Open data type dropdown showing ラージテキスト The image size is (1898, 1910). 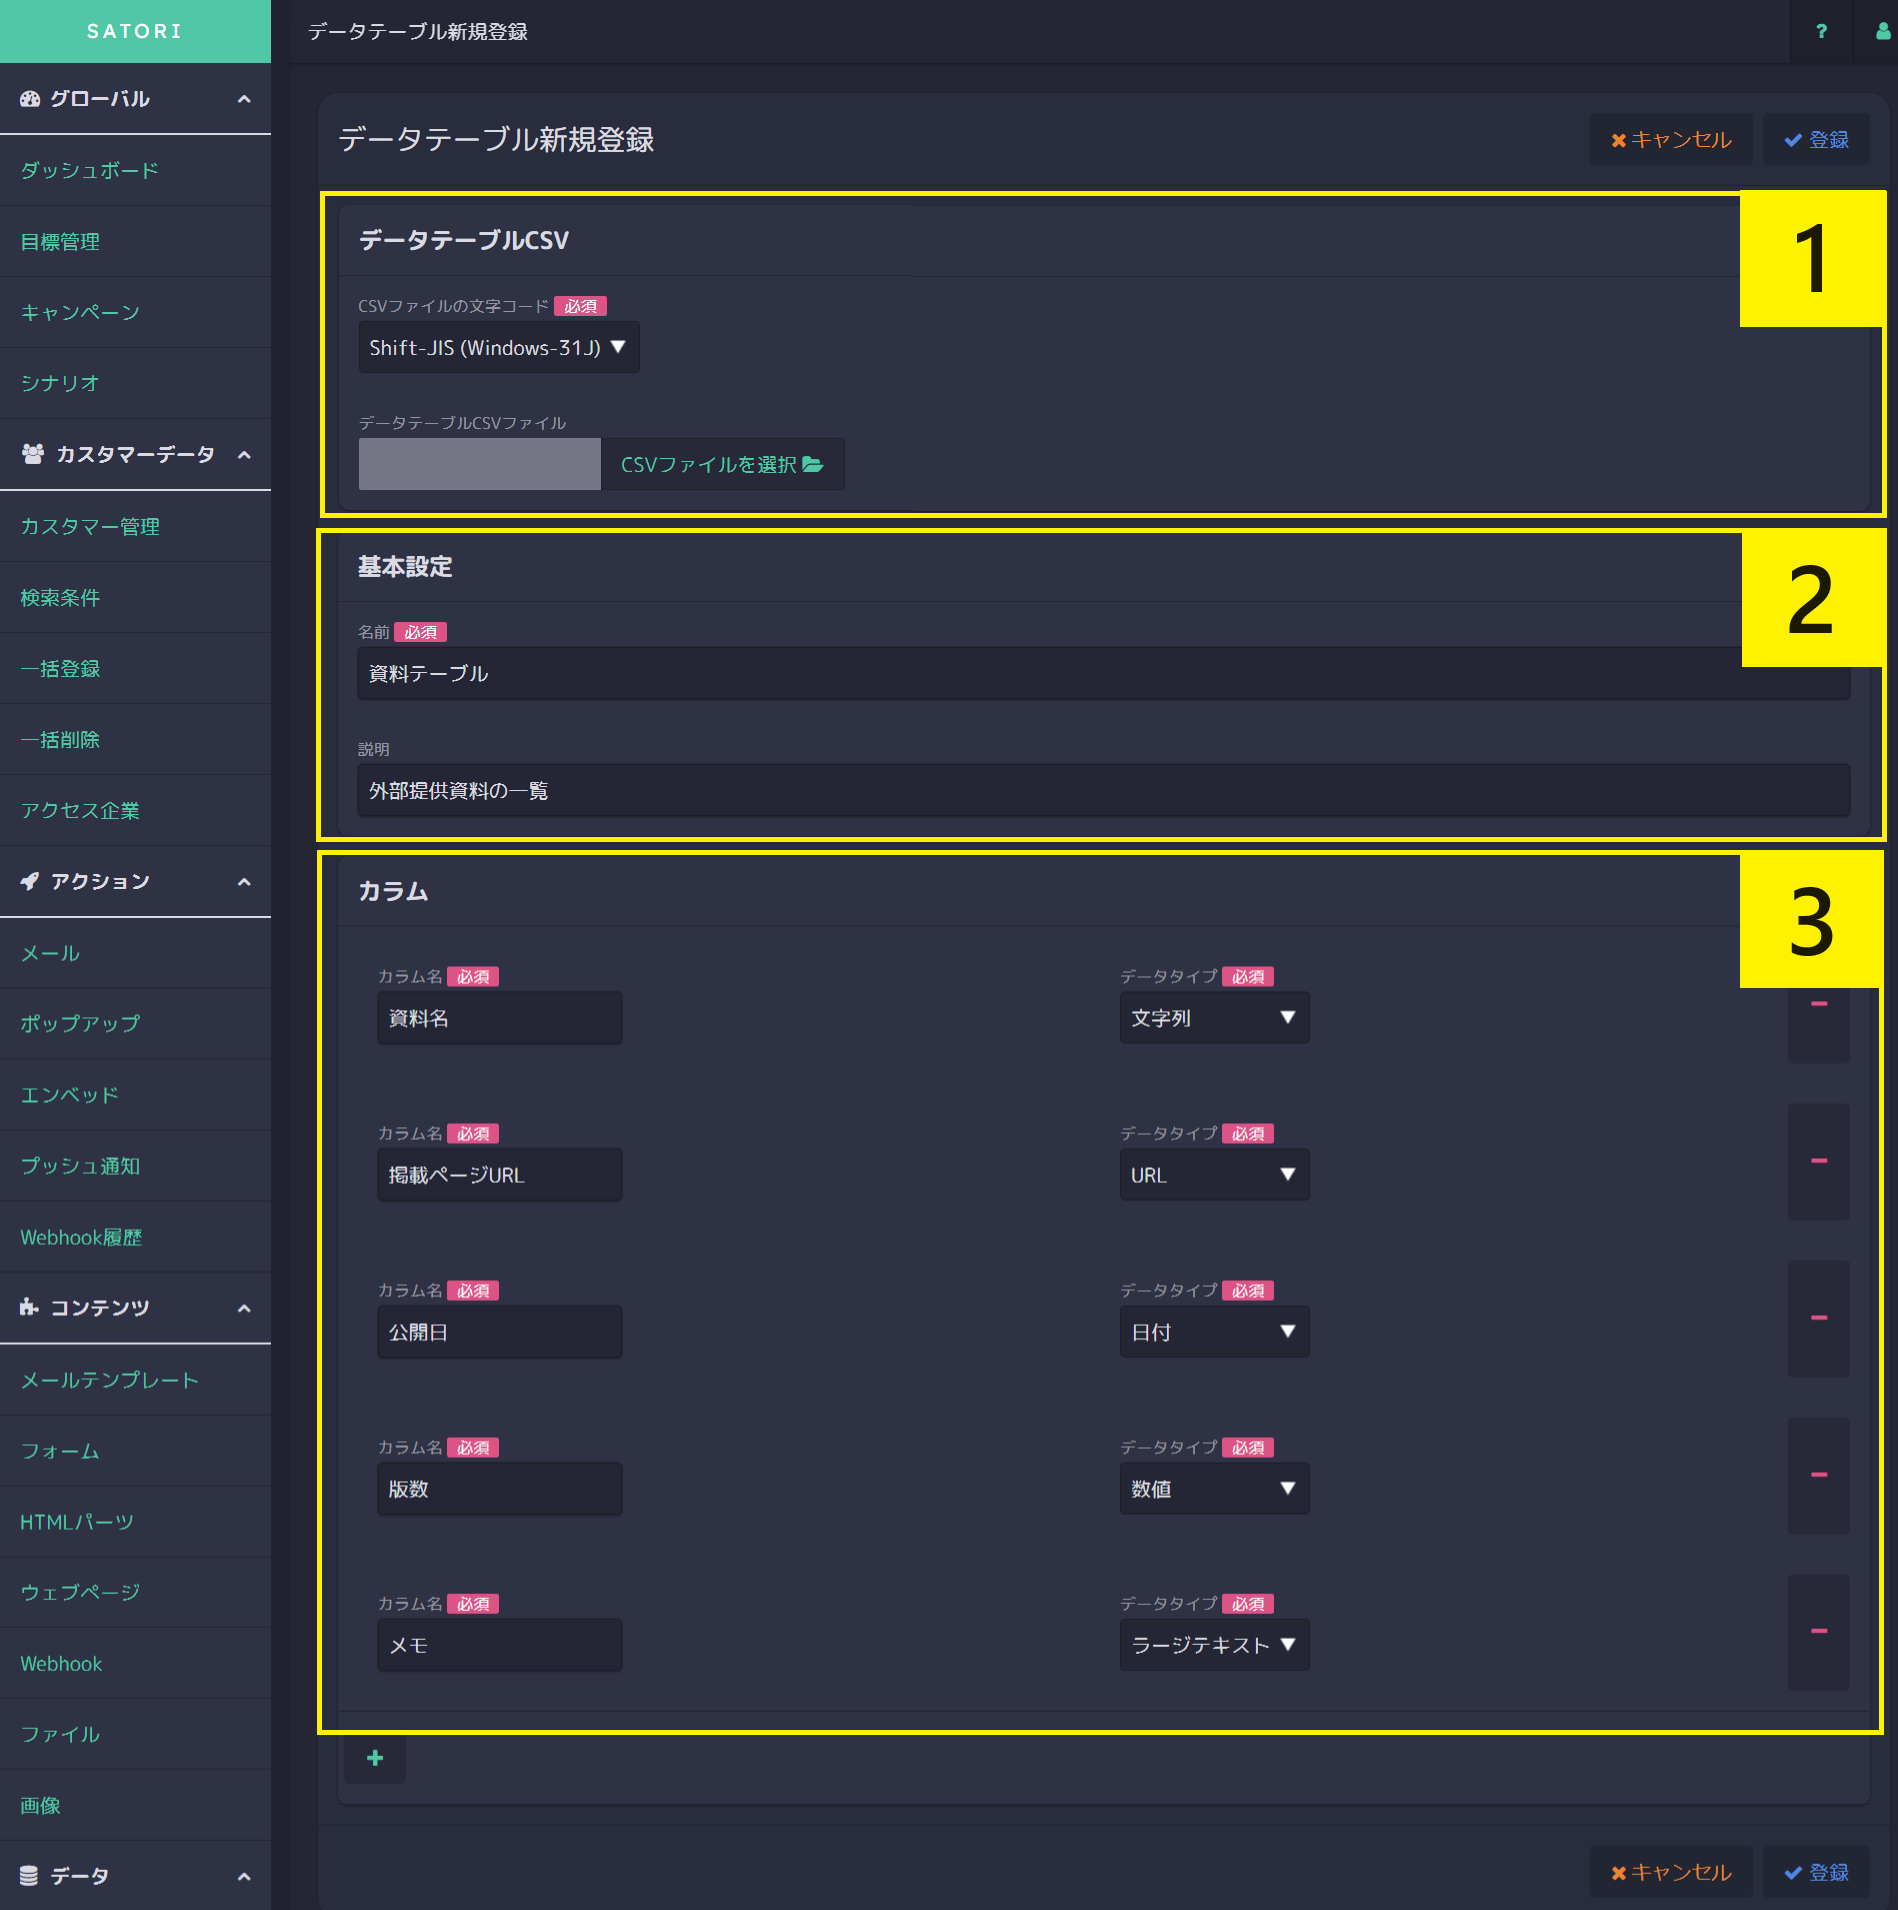[1214, 1645]
